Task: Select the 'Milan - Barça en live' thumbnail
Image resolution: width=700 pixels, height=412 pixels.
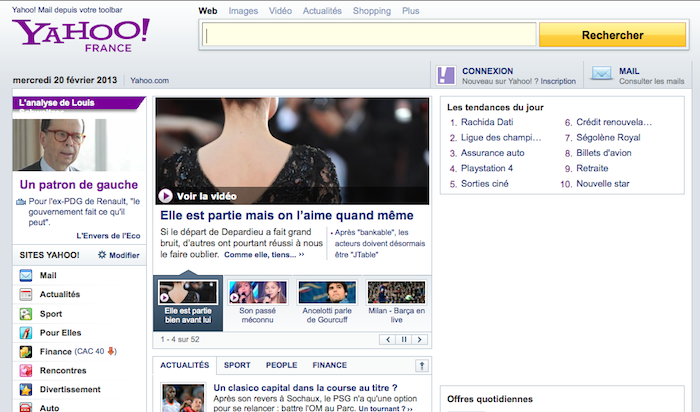Action: (396, 299)
